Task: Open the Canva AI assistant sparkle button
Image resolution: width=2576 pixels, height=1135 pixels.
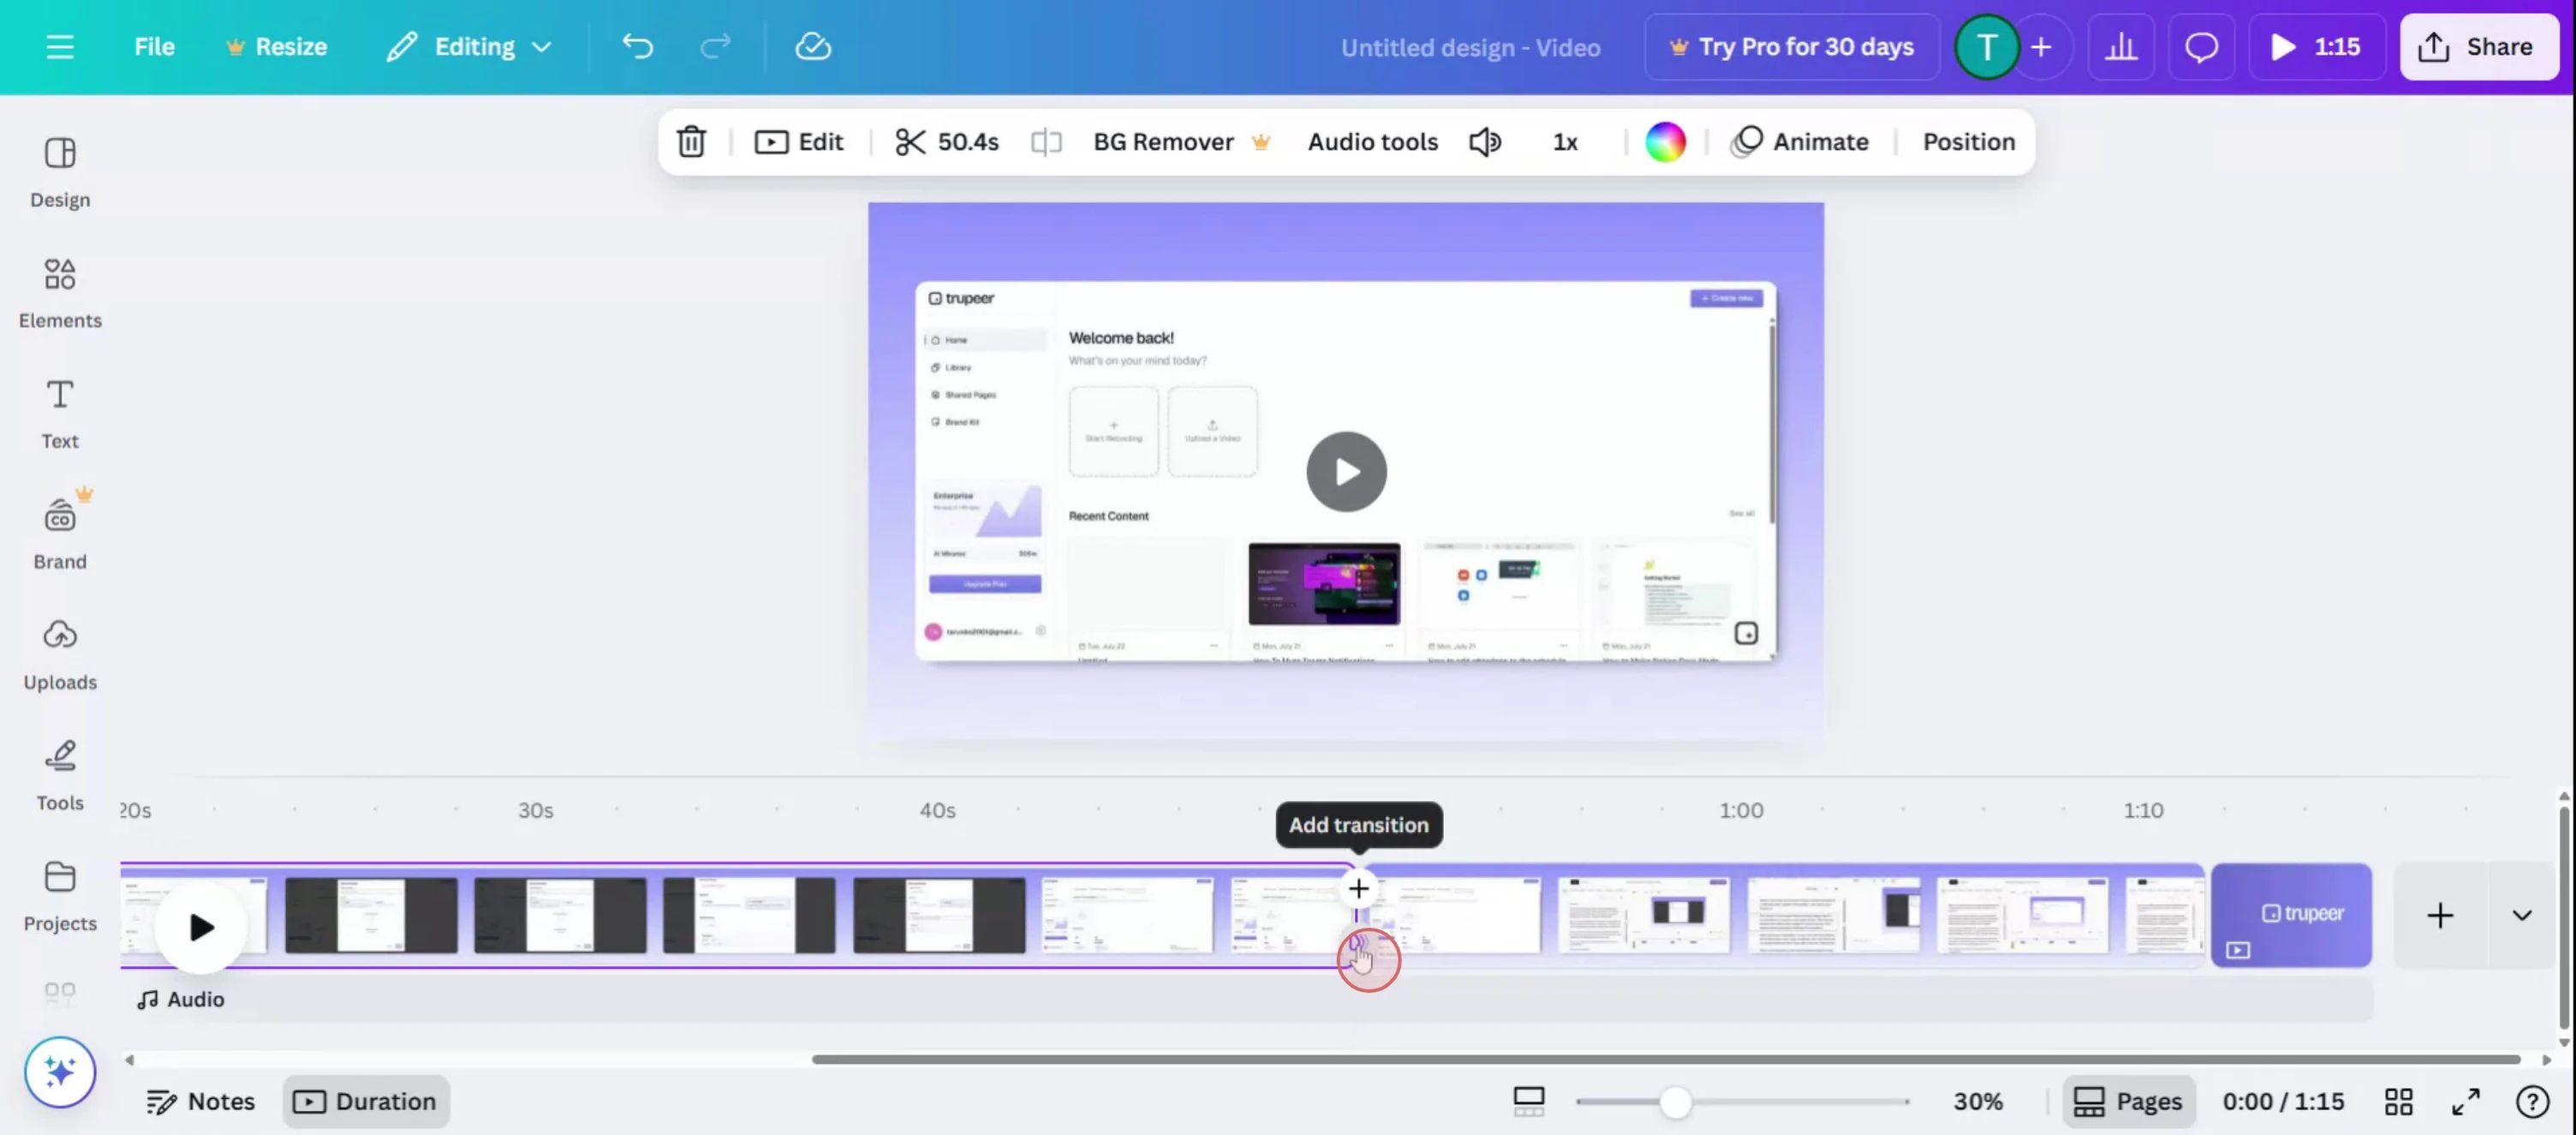Action: pos(60,1072)
